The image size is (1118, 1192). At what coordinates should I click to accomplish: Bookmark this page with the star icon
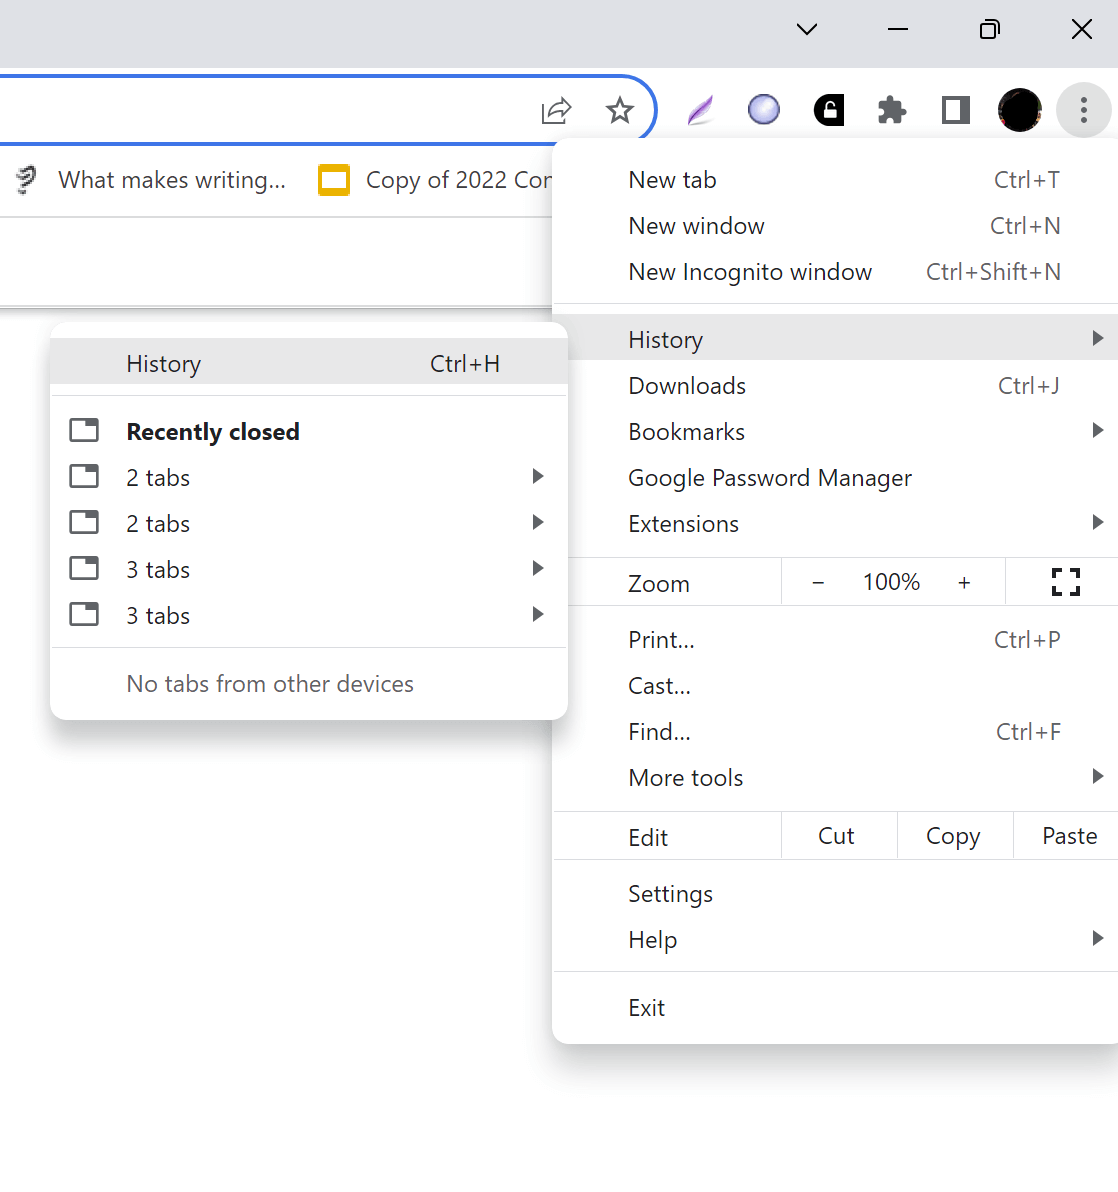tap(620, 110)
